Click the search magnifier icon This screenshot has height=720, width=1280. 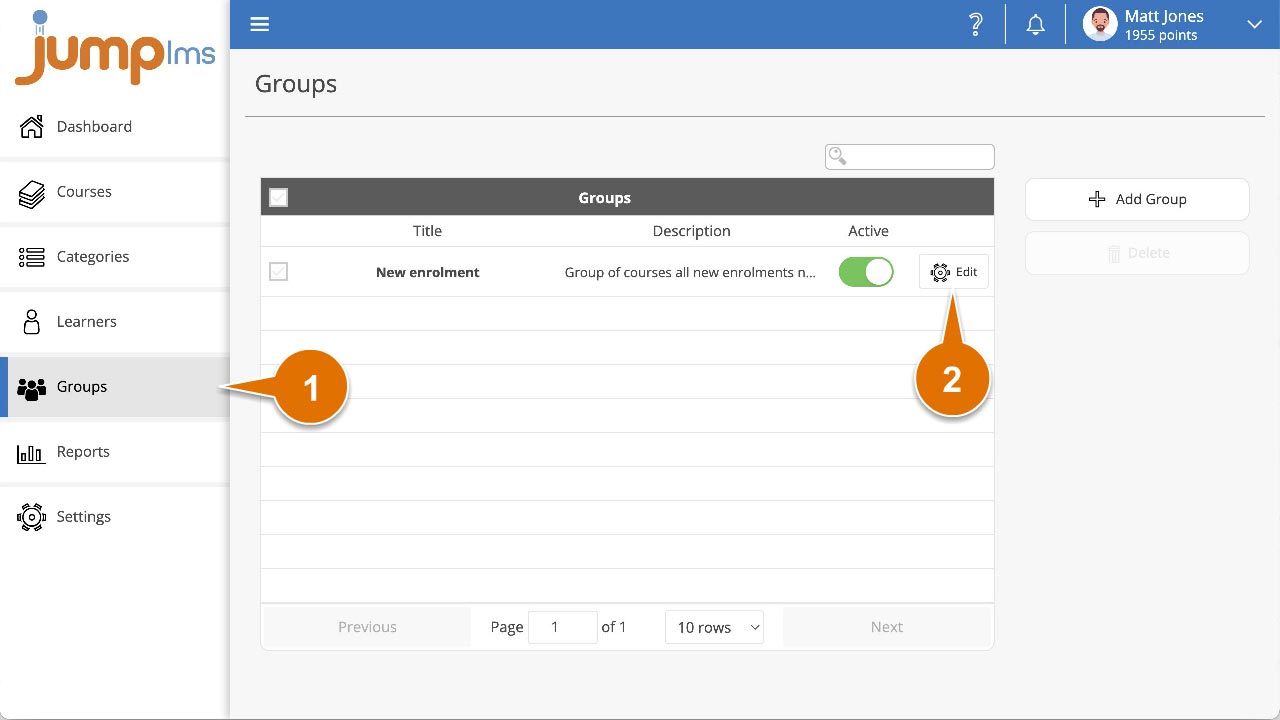[838, 156]
